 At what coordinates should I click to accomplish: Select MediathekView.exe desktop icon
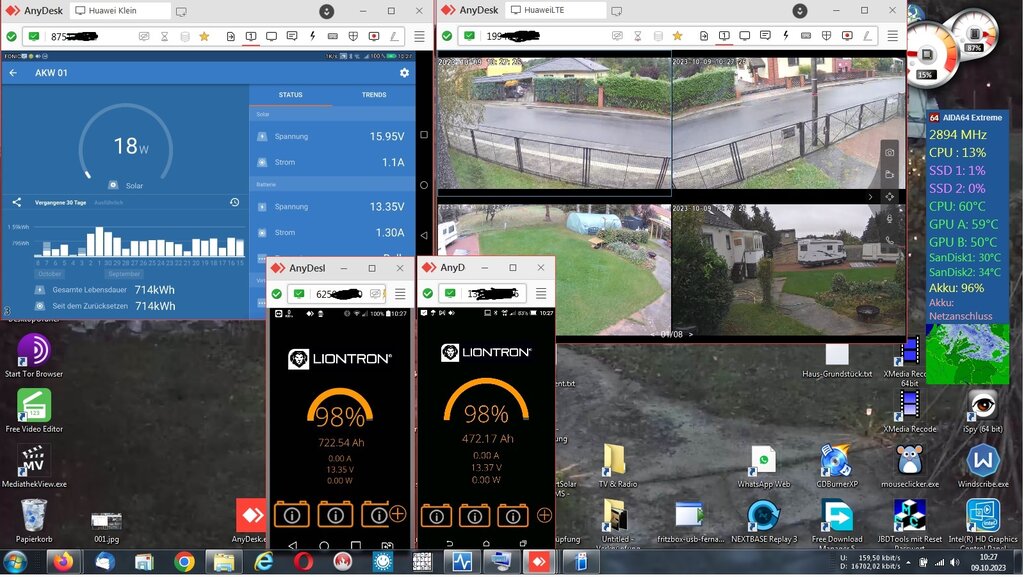pyautogui.click(x=33, y=466)
